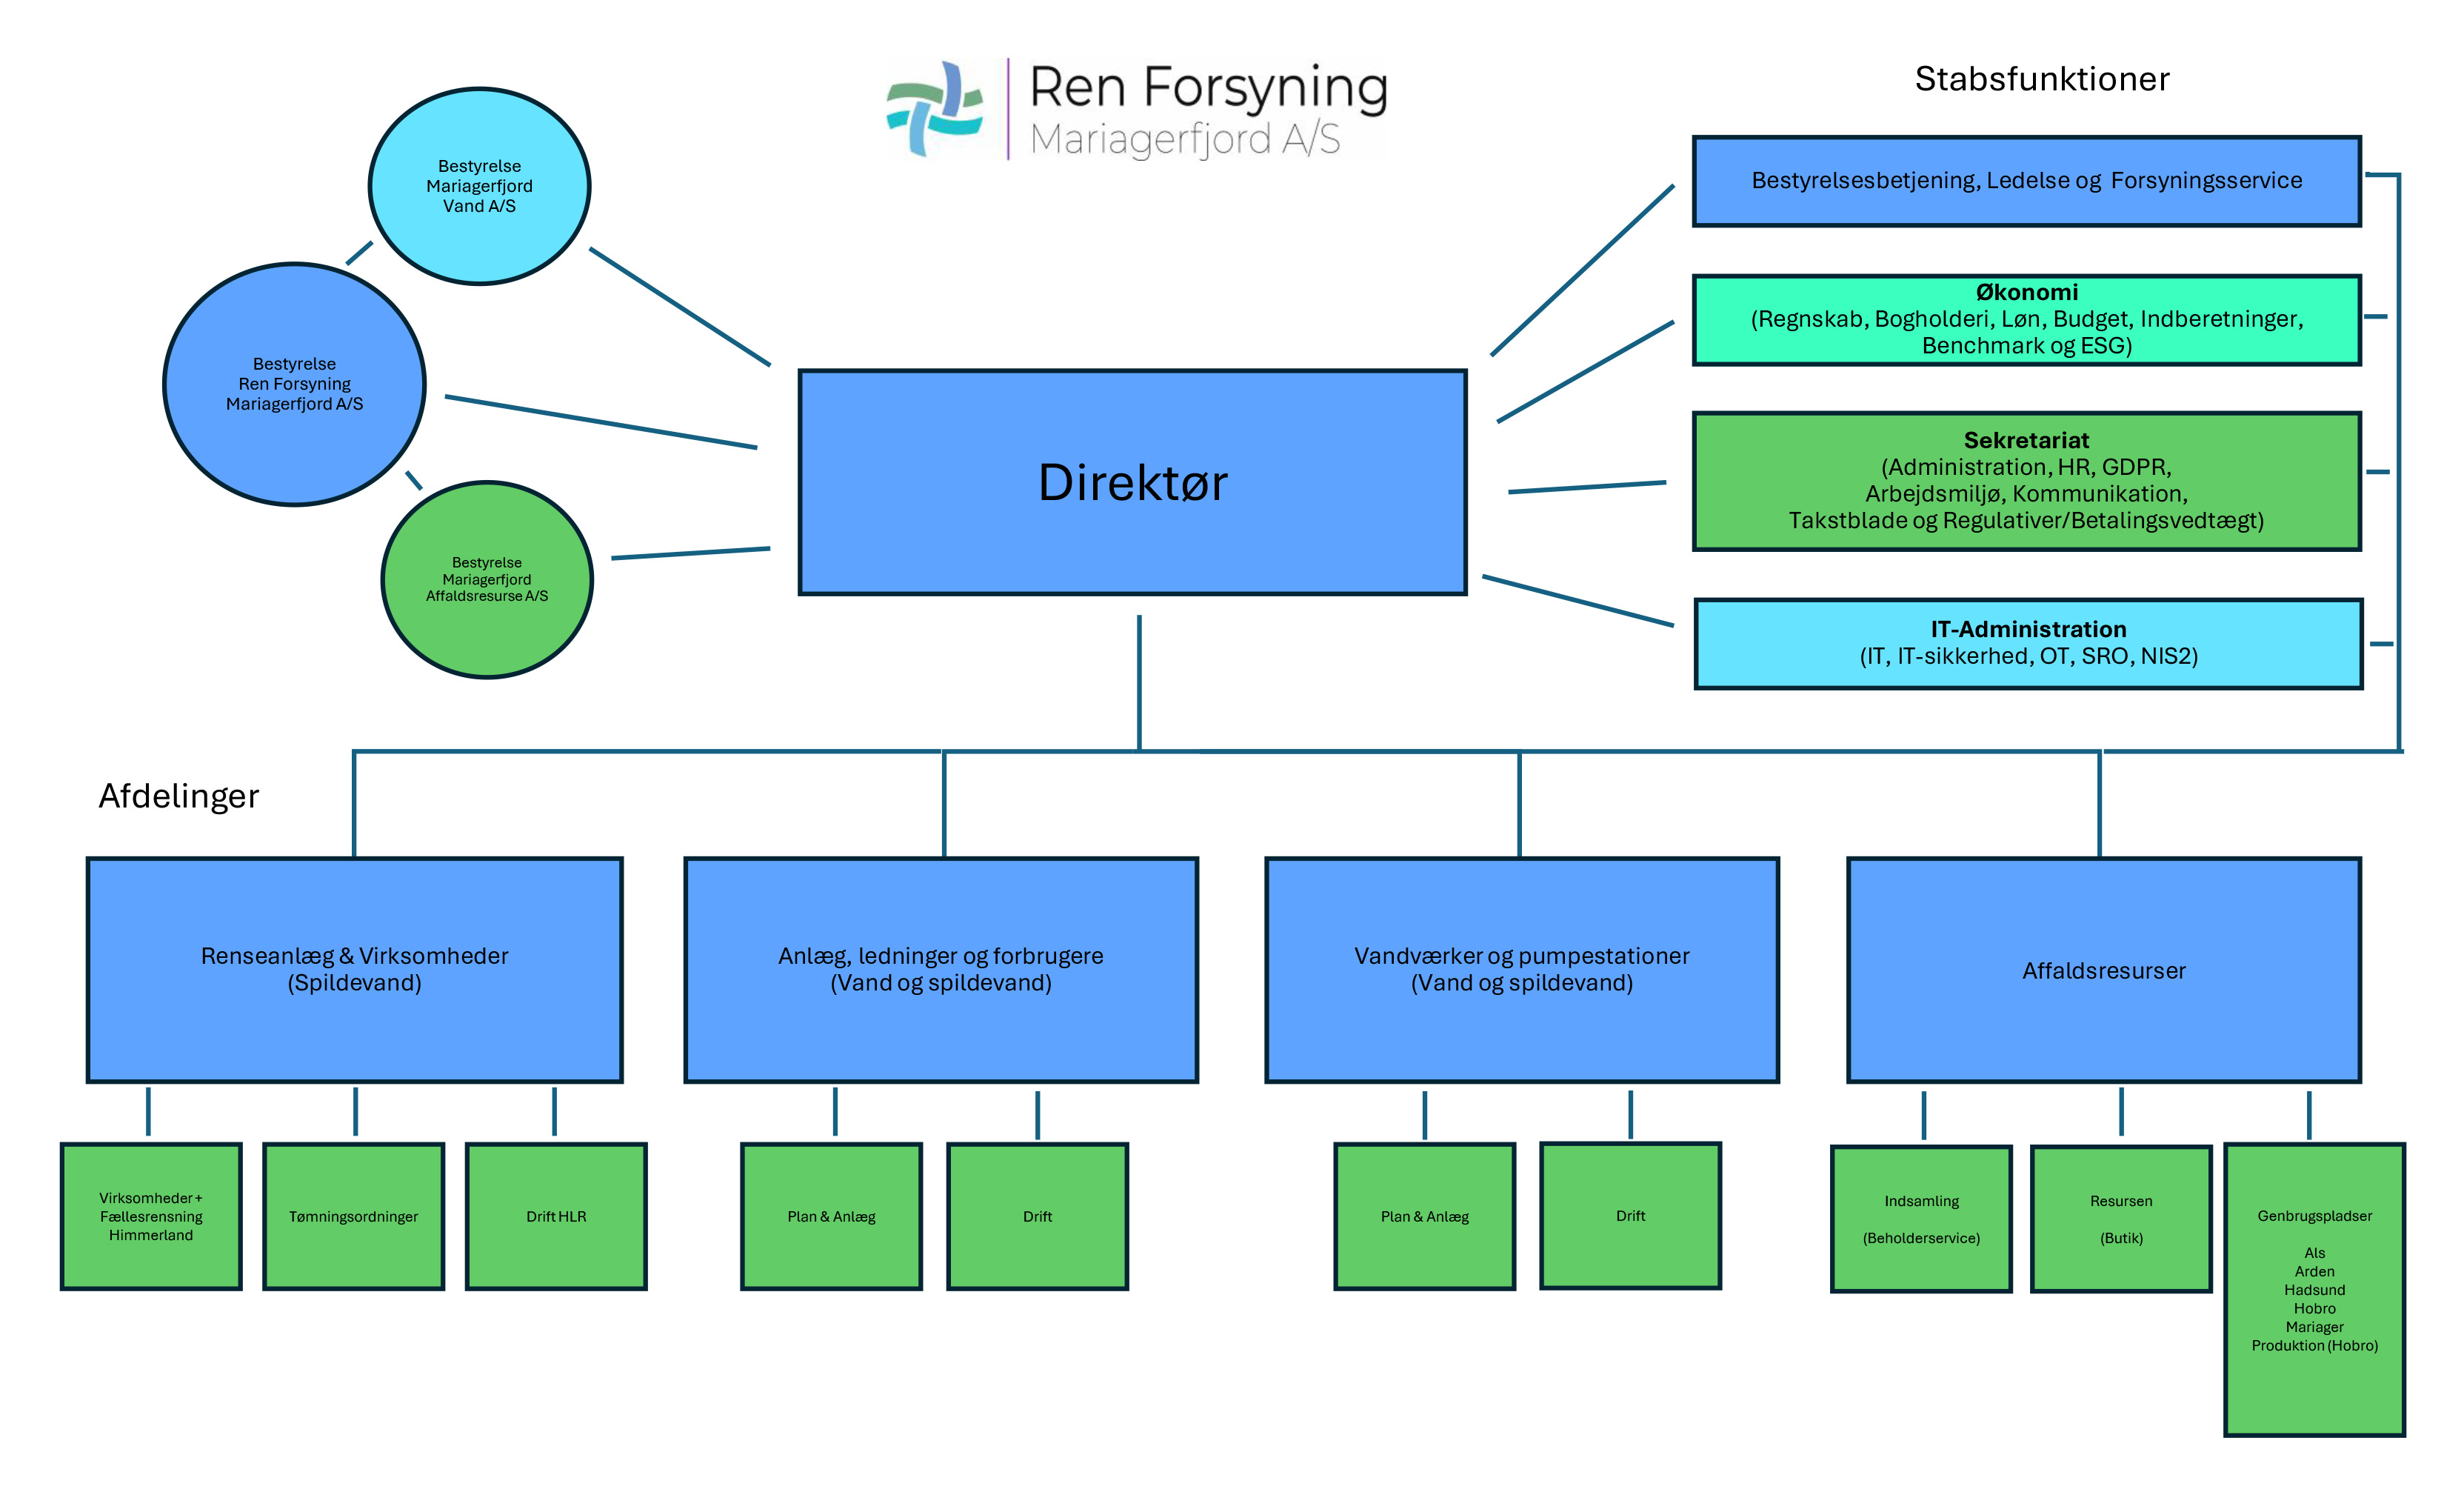Click the Ren Forsyning logo icon
Screen dimensions: 2464x1512
(x=935, y=109)
